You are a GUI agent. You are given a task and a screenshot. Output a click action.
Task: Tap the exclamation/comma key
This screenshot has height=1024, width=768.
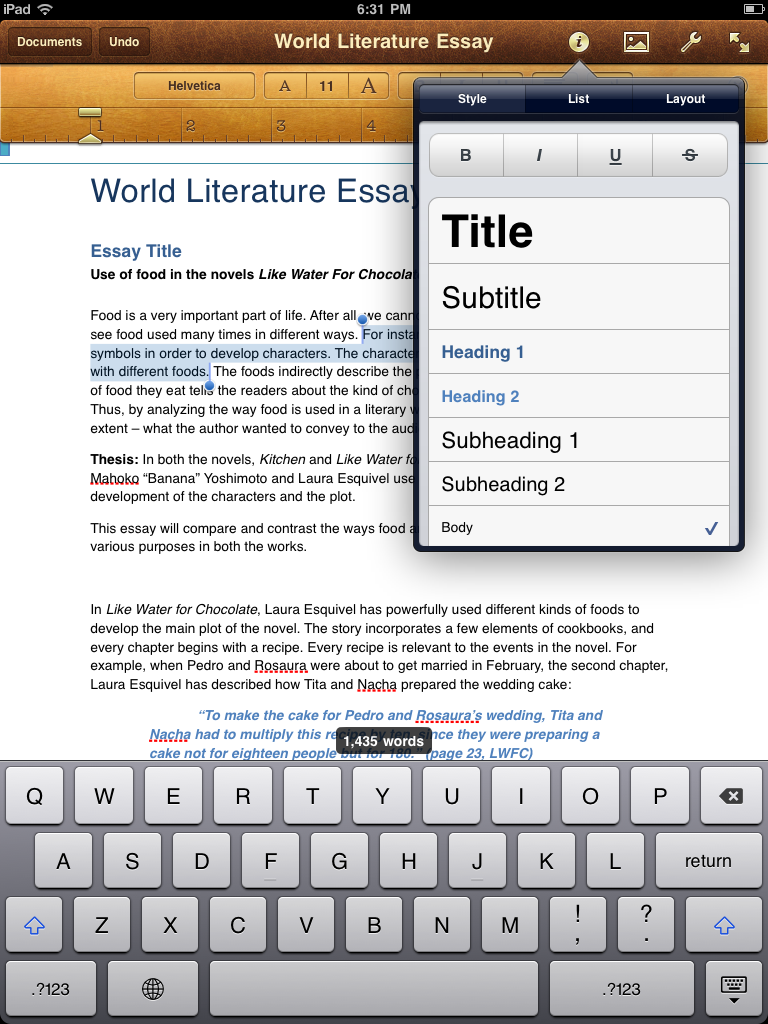click(x=578, y=925)
